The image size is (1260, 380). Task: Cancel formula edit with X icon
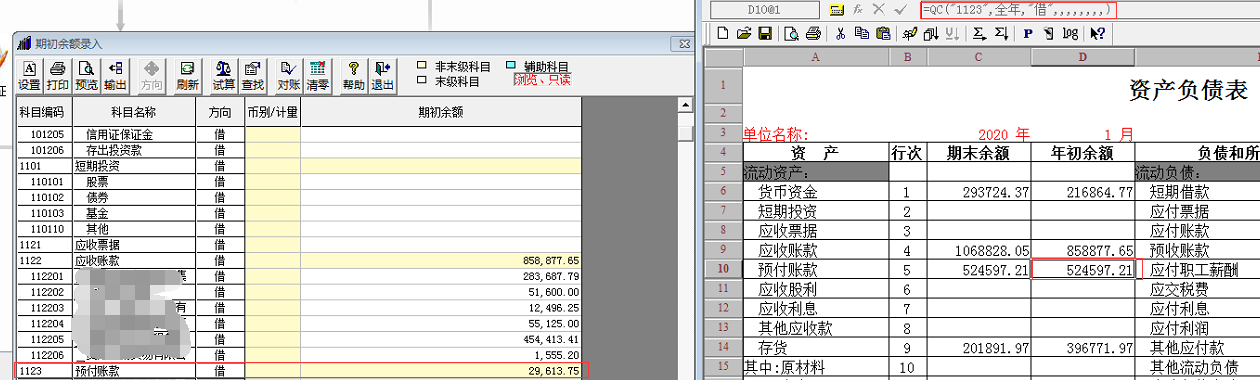(878, 9)
